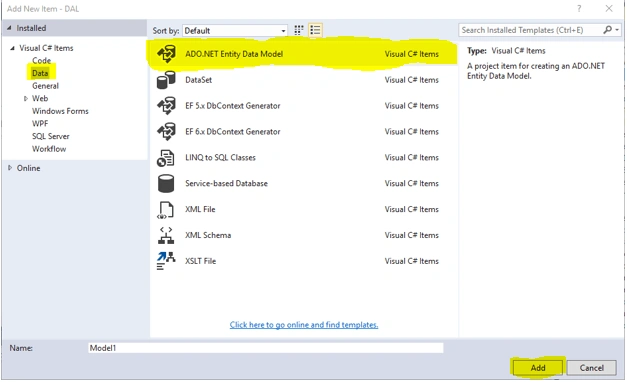Select the Web category label
The width and height of the screenshot is (627, 382).
pos(40,98)
